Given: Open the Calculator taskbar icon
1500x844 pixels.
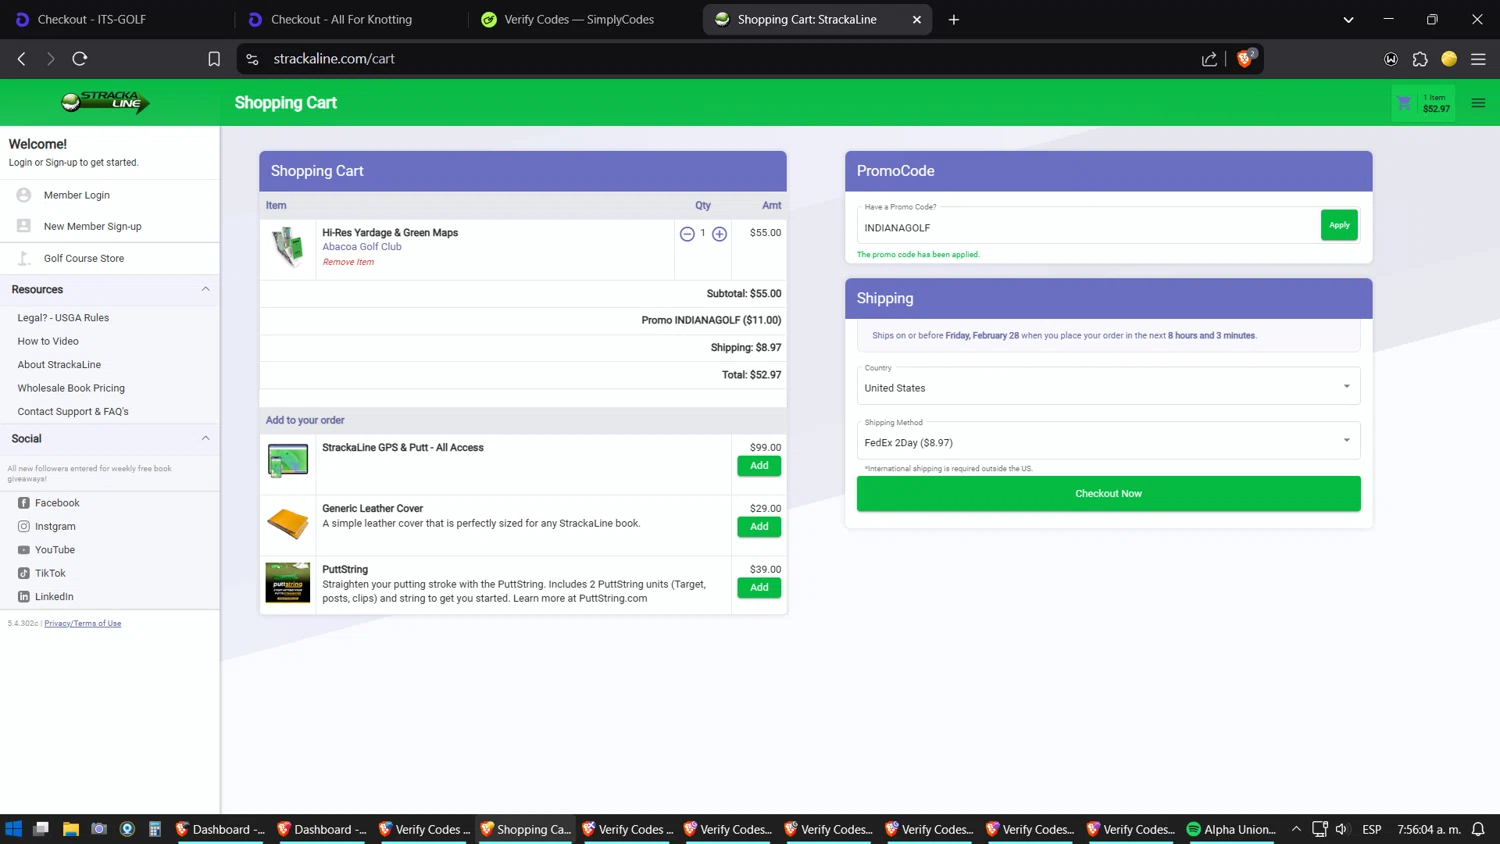Looking at the screenshot, I should 155,829.
